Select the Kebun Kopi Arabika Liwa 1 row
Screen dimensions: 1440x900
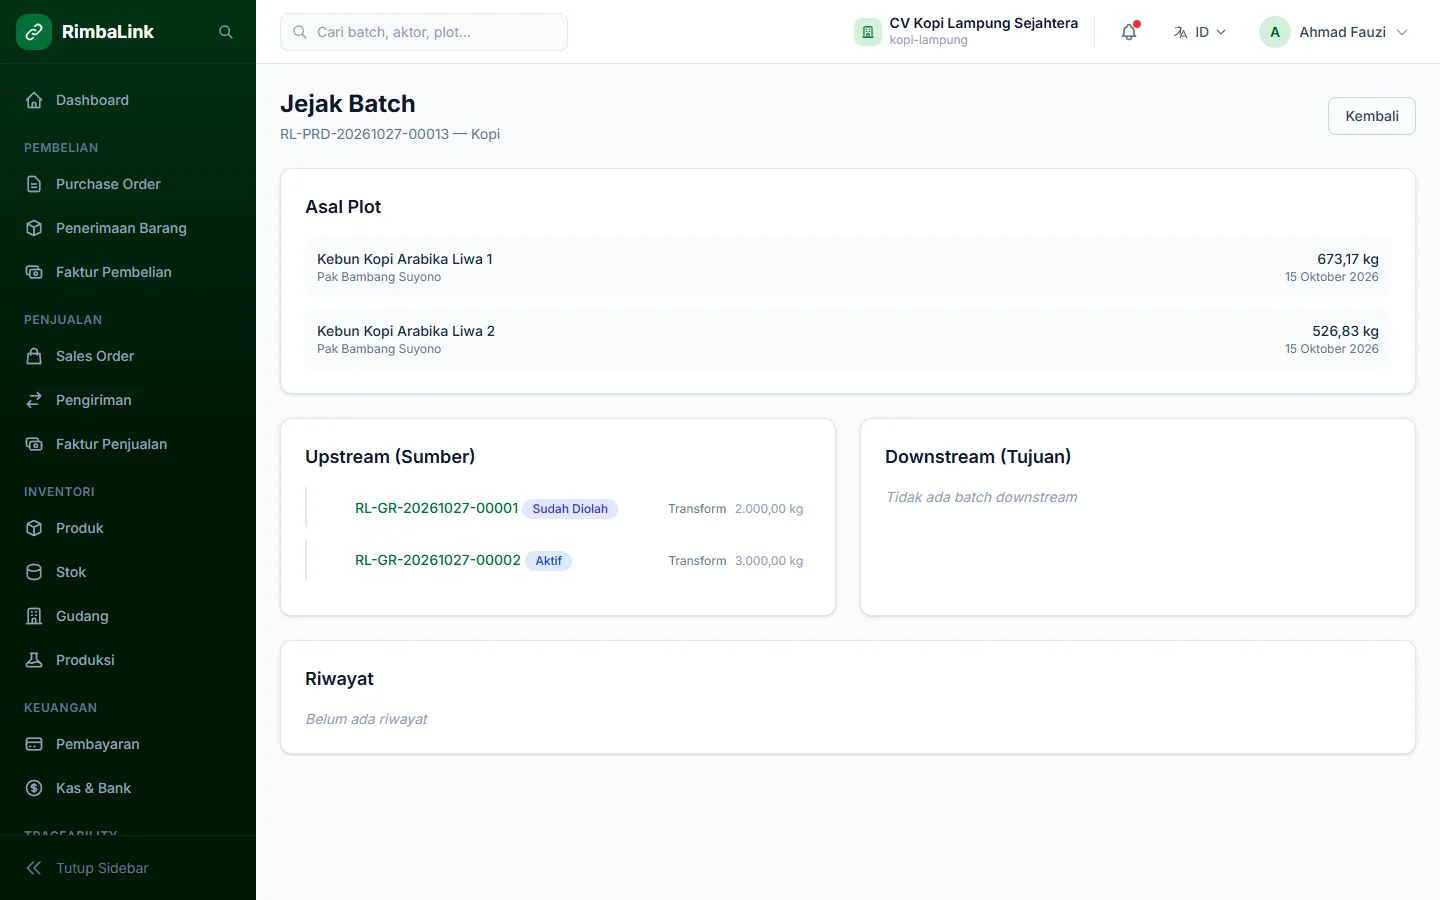pos(848,267)
